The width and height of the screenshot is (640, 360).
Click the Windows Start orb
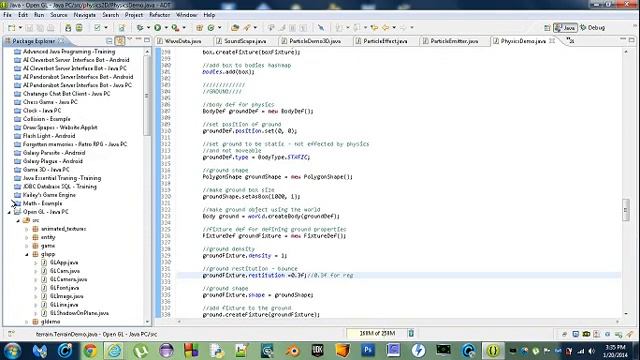pyautogui.click(x=12, y=351)
